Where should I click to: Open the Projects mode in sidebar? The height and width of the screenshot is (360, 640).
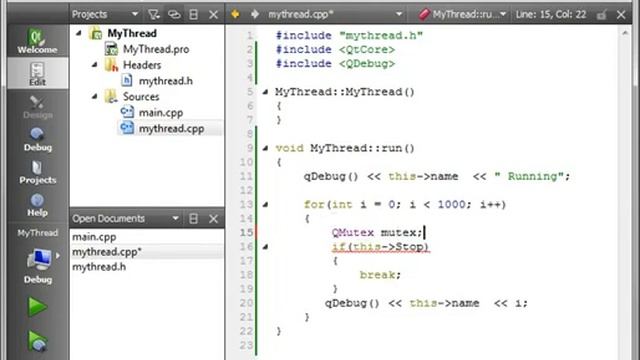coord(37,172)
